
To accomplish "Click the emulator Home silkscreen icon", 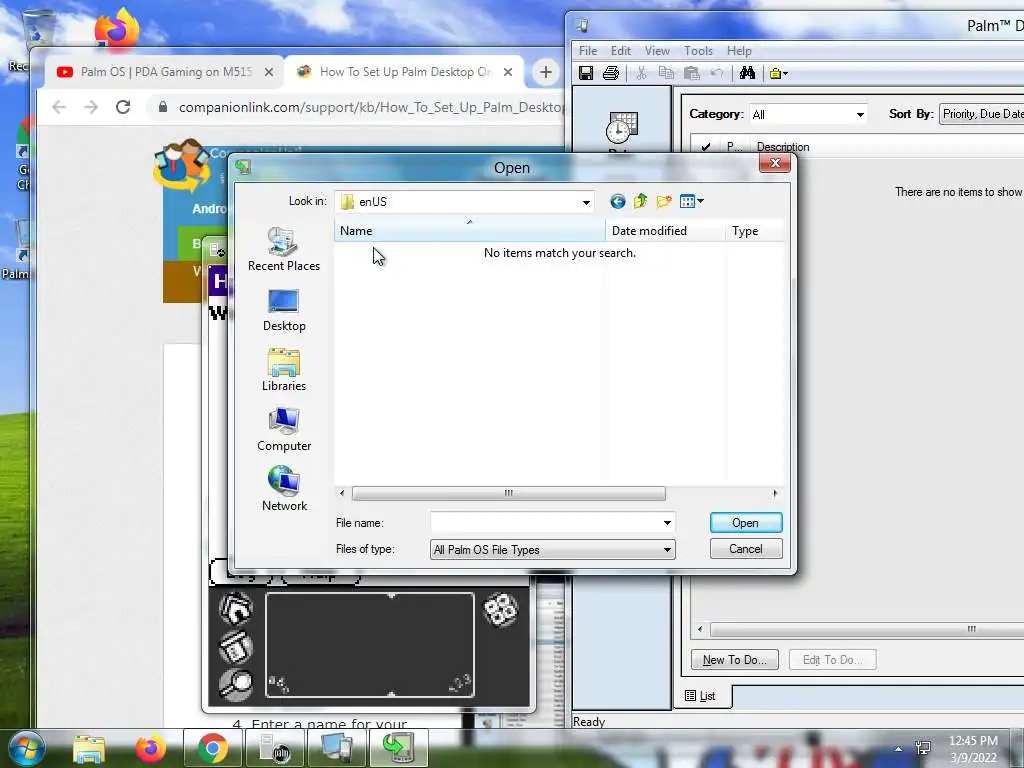I will click(236, 607).
